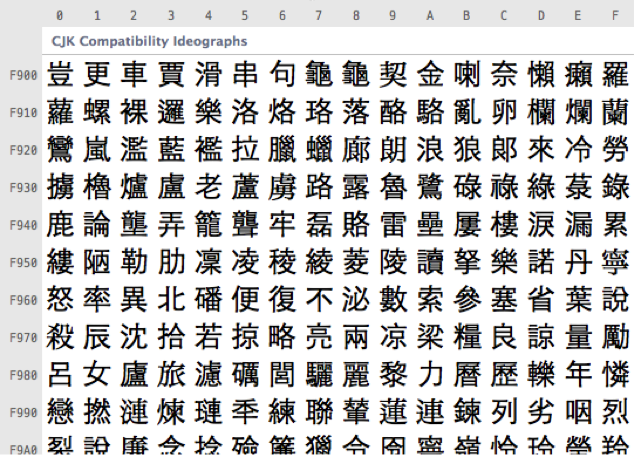The width and height of the screenshot is (634, 455).
Task: Select the 年 character in row F980
Action: pyautogui.click(x=578, y=375)
